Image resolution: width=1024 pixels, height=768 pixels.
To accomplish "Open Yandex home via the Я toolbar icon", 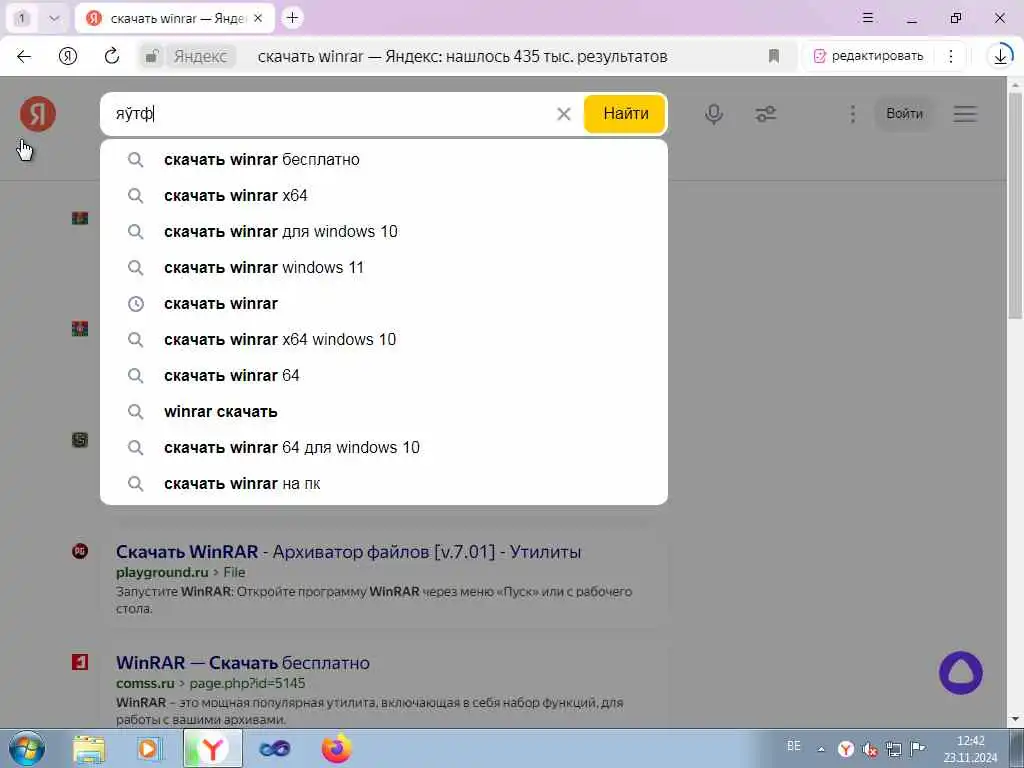I will coord(68,56).
